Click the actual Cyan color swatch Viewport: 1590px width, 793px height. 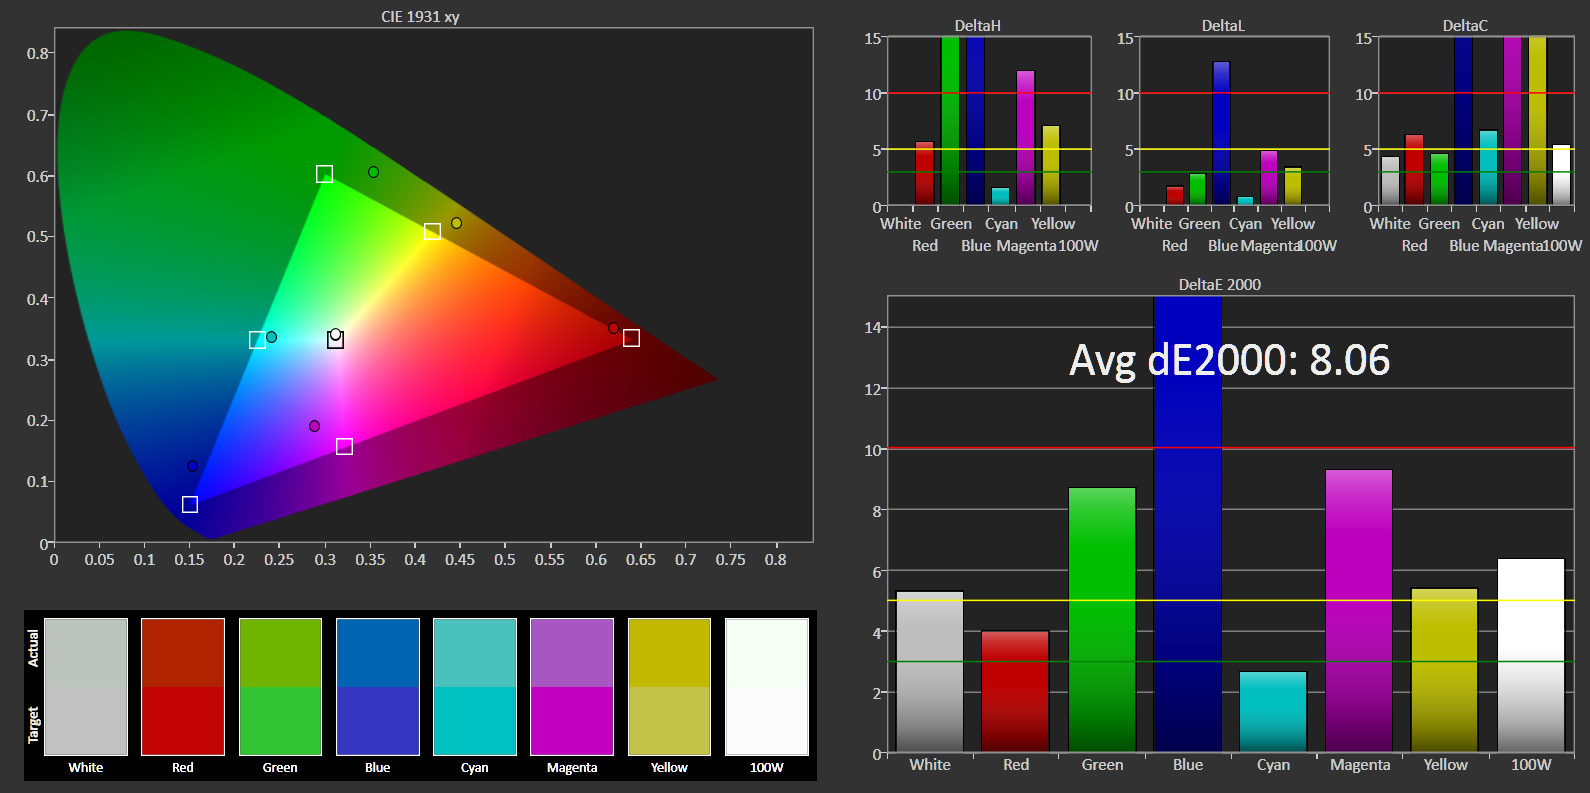pos(475,652)
